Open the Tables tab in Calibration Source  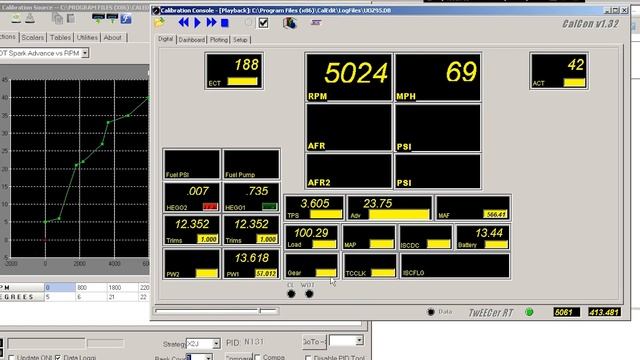coord(60,37)
